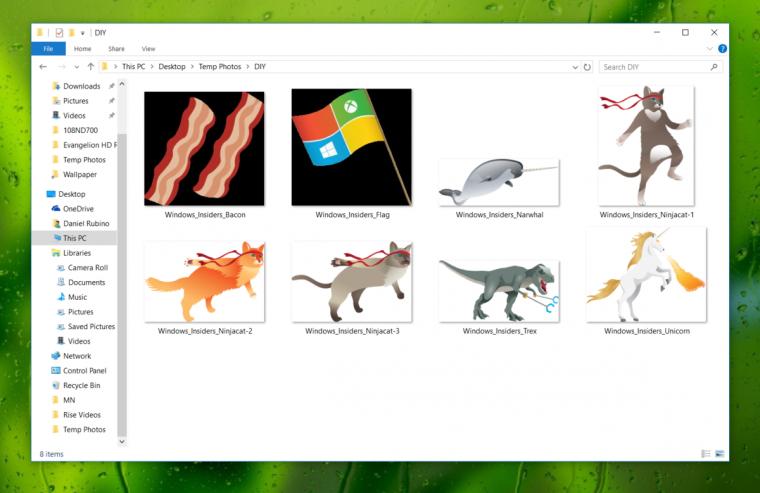Open the 108ND700 folder
The image size is (760, 493).
pyautogui.click(x=80, y=130)
